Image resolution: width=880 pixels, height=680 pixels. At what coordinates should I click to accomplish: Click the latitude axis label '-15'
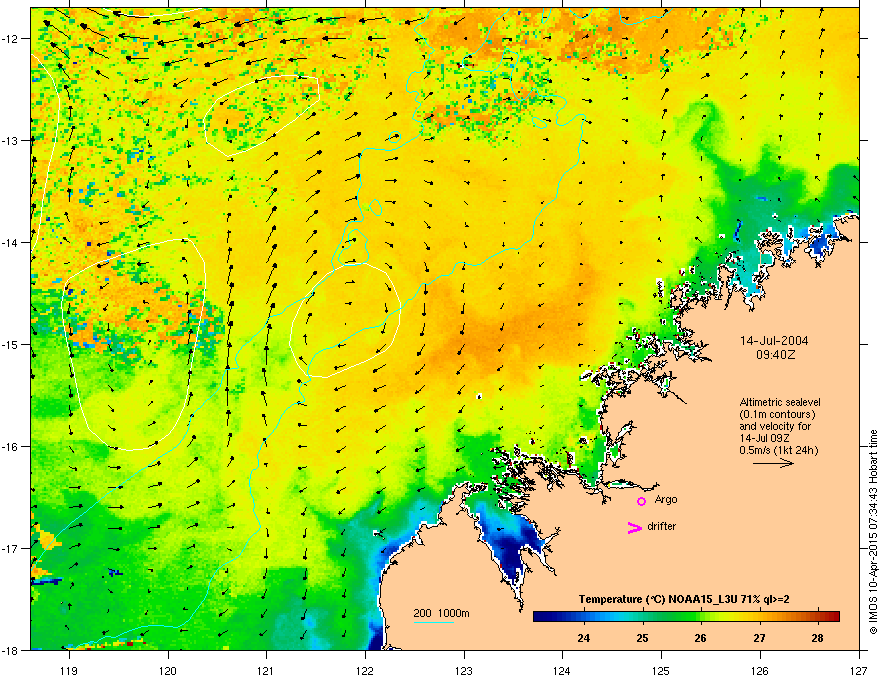pyautogui.click(x=10, y=344)
